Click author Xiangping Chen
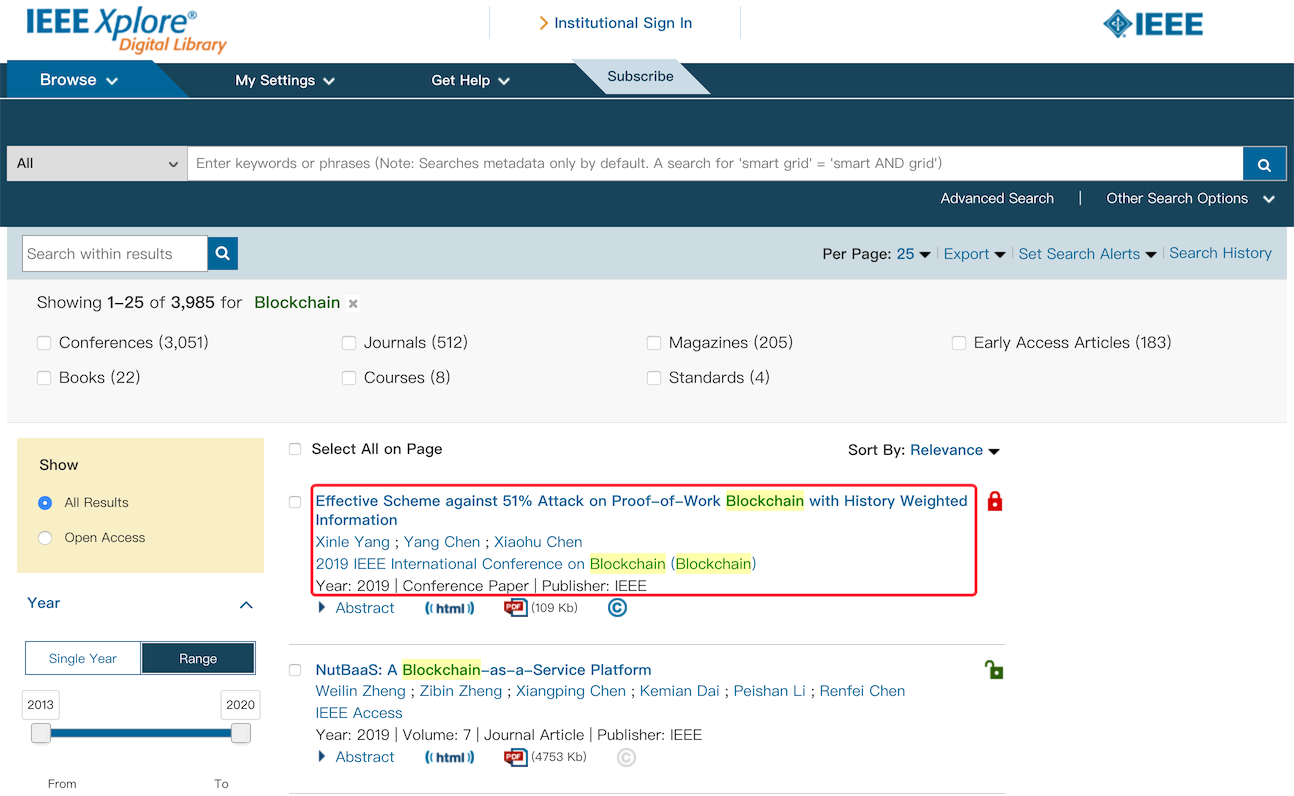The height and width of the screenshot is (796, 1294). 571,691
